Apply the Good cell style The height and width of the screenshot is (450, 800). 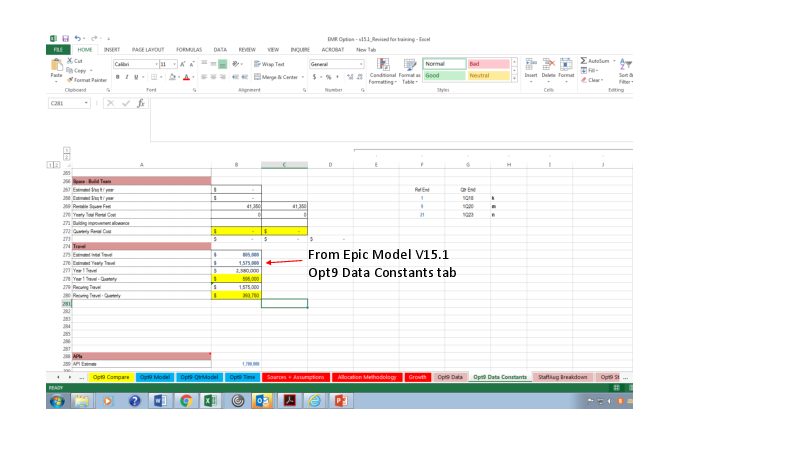(444, 76)
